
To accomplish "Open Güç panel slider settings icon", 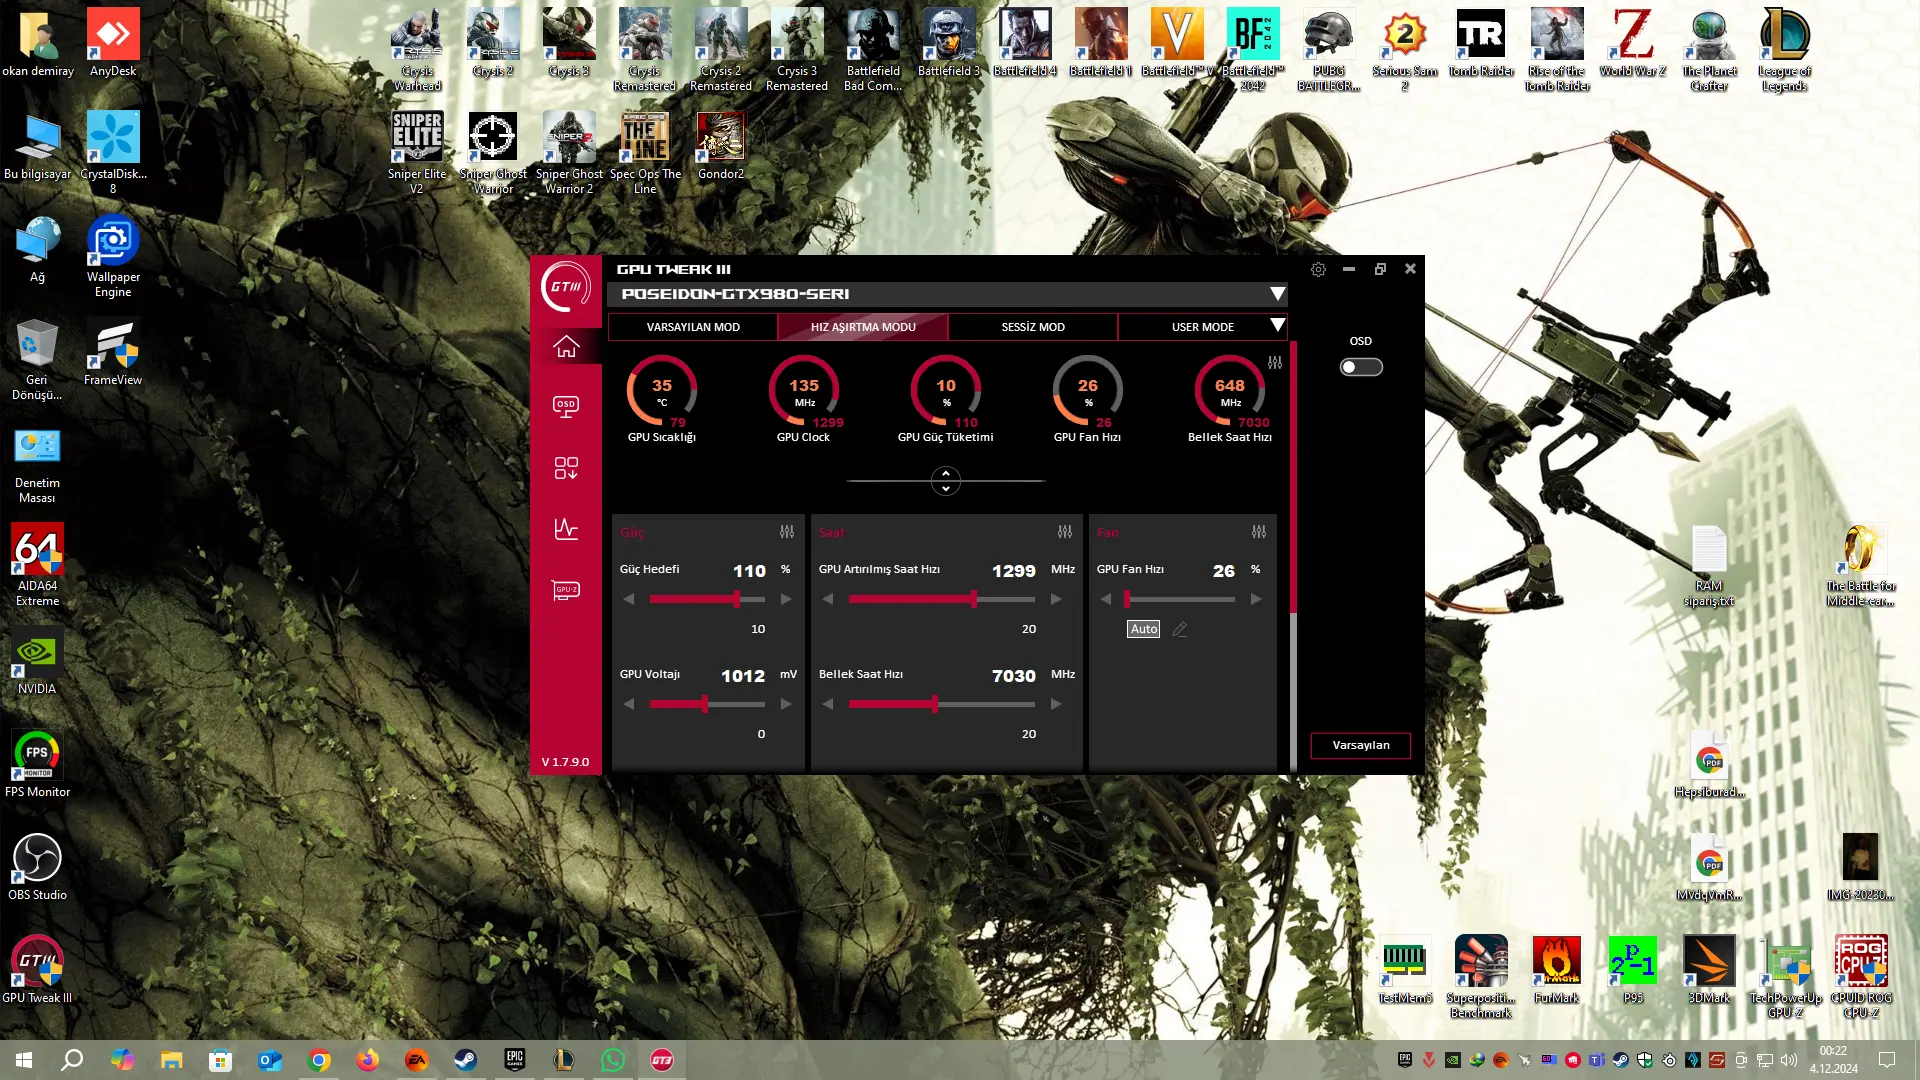I will 787,532.
